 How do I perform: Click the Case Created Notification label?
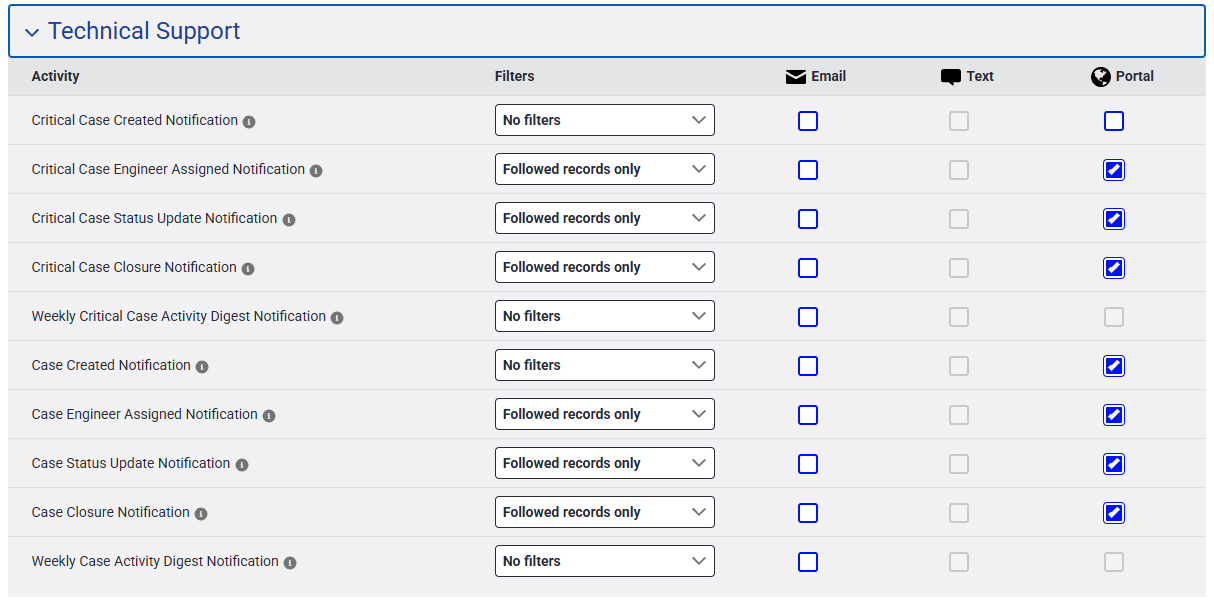tap(111, 365)
